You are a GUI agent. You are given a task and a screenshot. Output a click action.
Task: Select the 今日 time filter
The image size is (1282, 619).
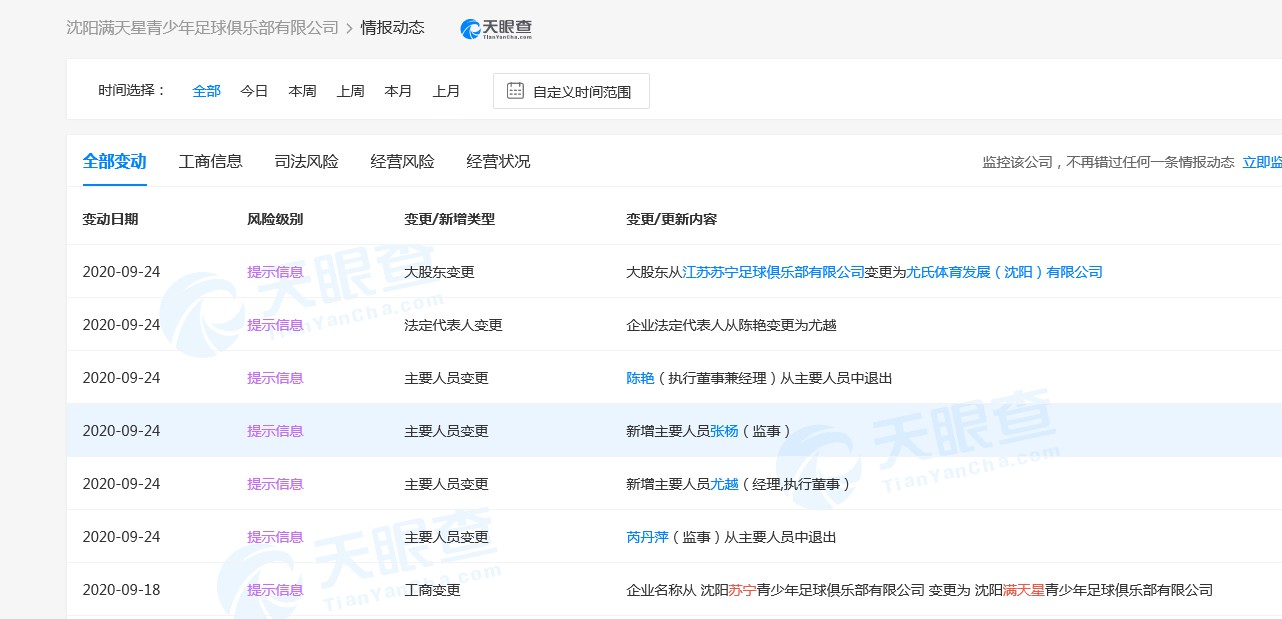tap(254, 91)
